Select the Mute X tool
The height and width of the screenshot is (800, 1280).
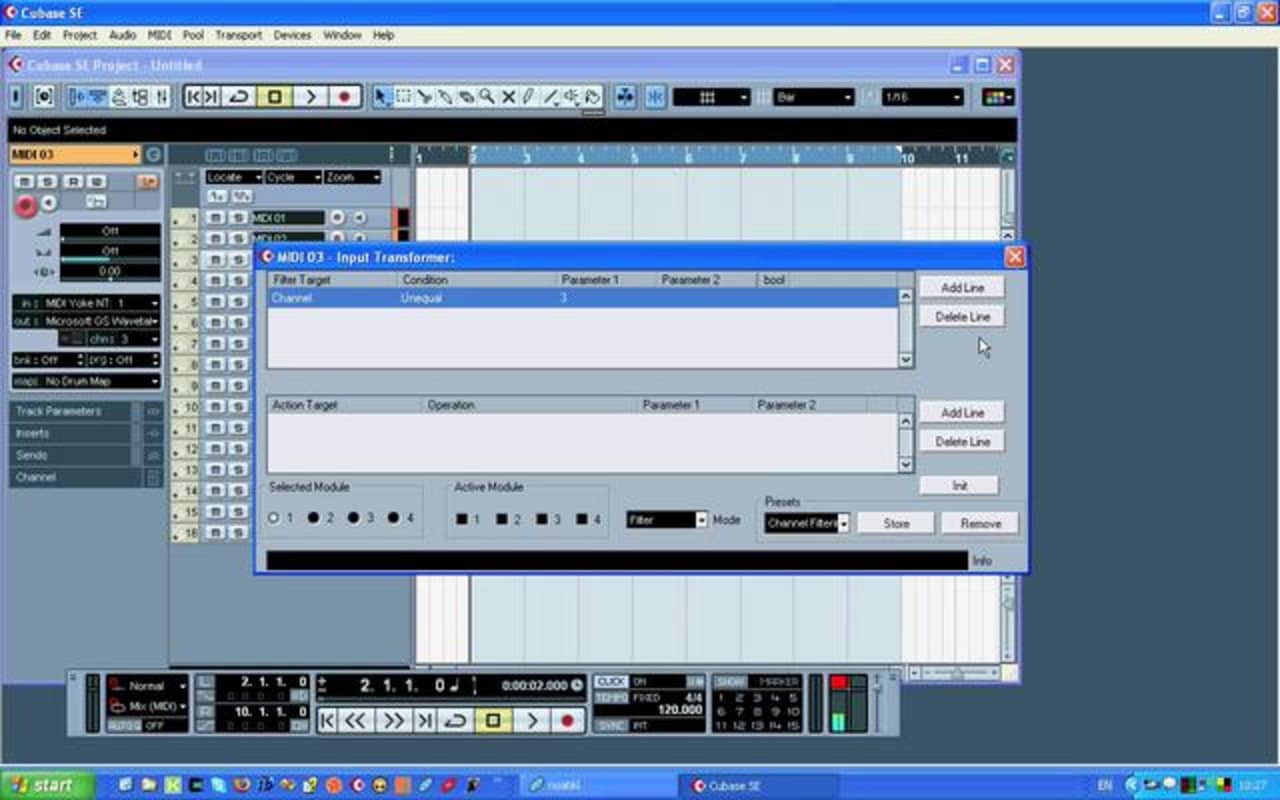pyautogui.click(x=508, y=97)
